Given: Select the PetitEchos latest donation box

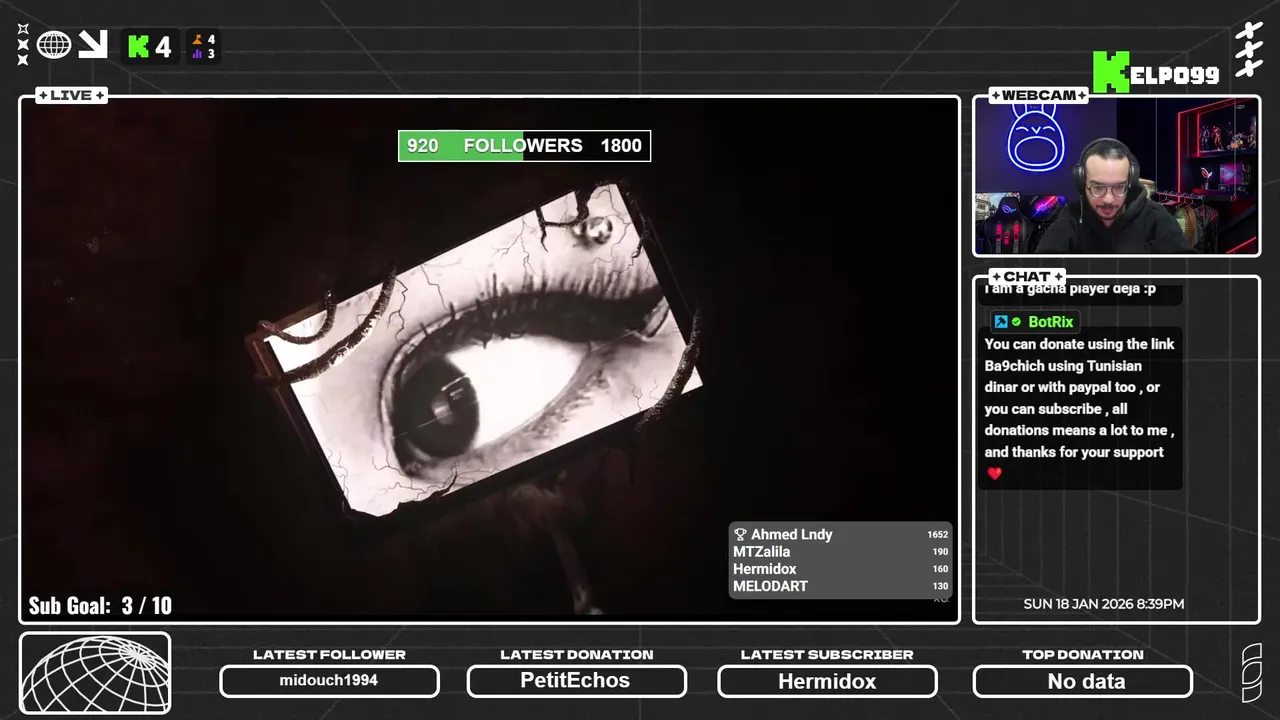Looking at the screenshot, I should pos(576,681).
